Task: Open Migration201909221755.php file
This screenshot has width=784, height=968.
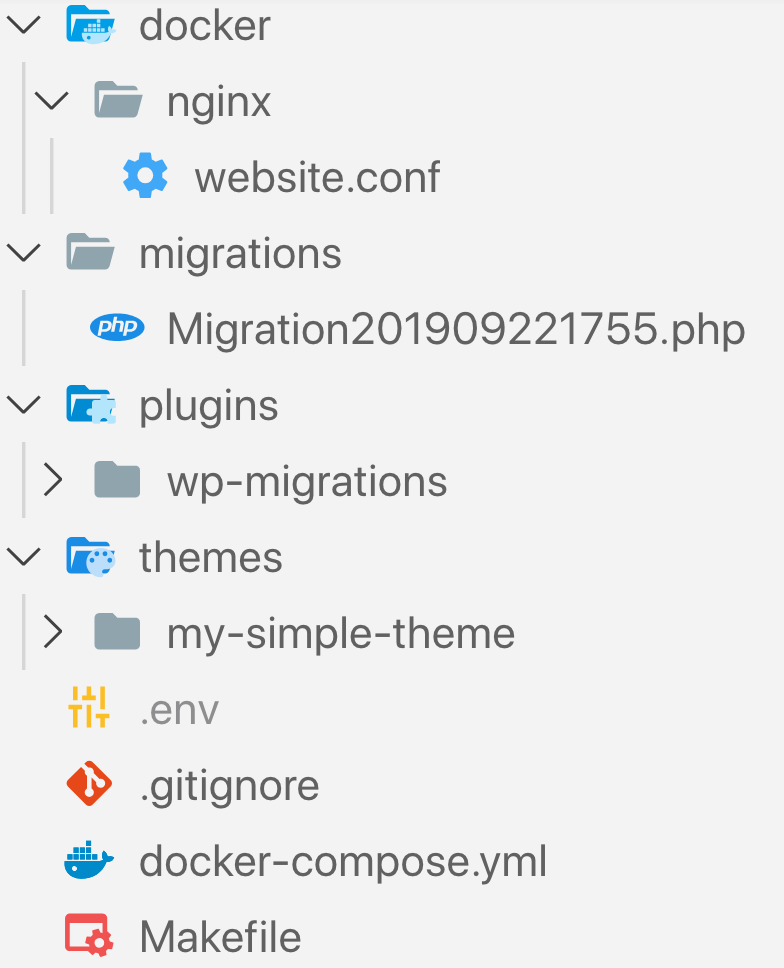Action: [x=456, y=329]
